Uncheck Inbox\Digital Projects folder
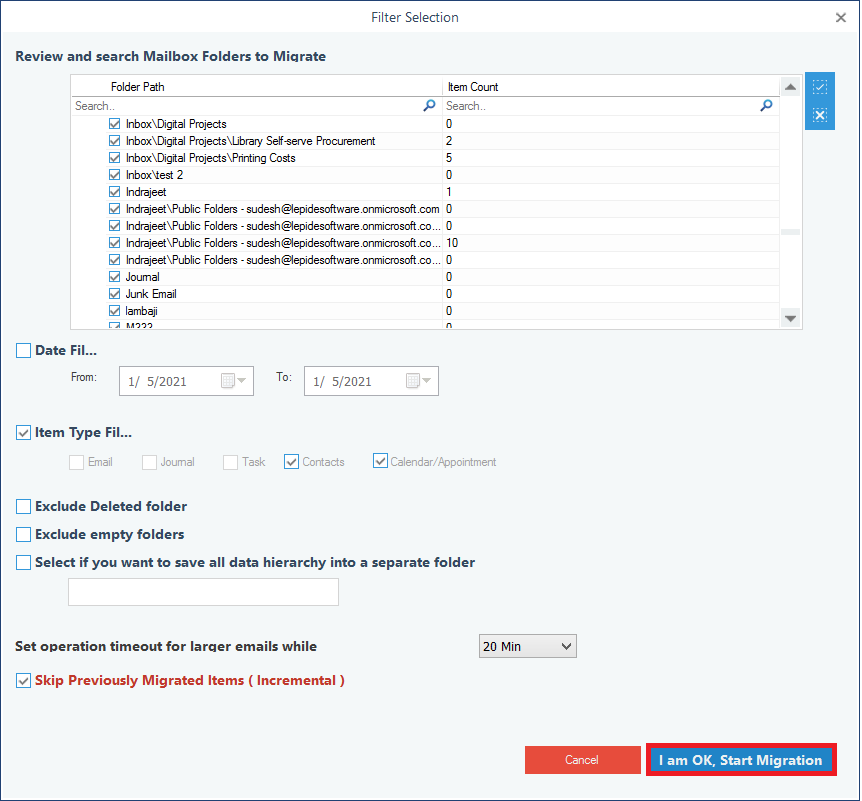862x801 pixels. pos(114,124)
